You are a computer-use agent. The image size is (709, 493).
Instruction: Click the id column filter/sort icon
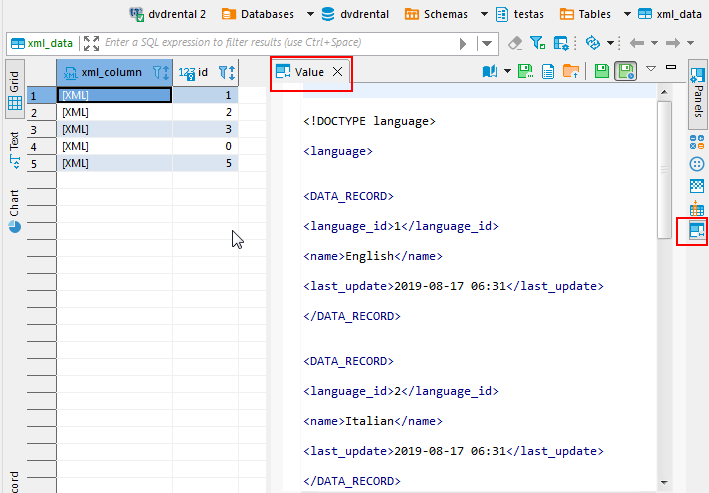tap(227, 72)
